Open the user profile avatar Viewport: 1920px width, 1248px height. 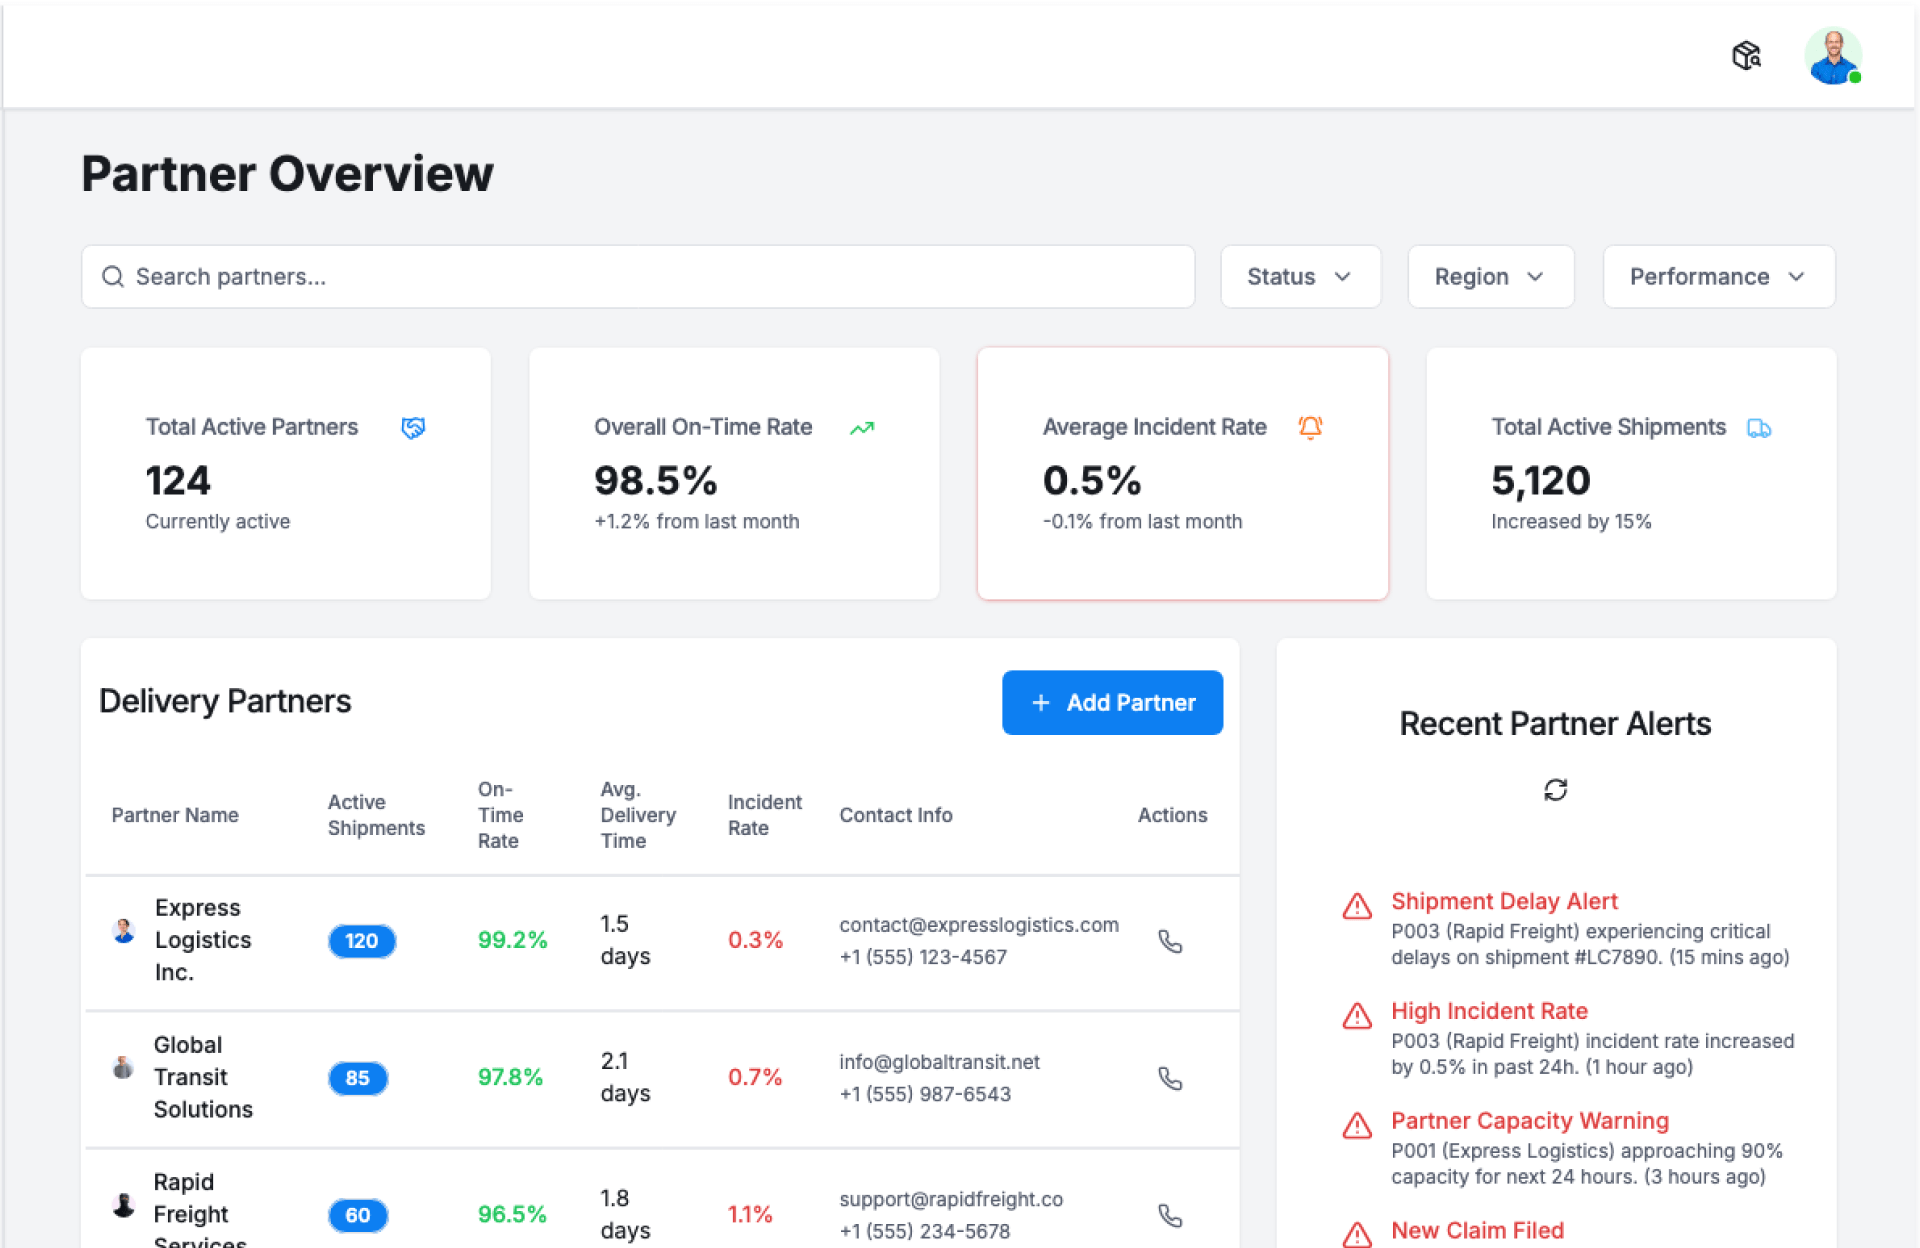1832,56
